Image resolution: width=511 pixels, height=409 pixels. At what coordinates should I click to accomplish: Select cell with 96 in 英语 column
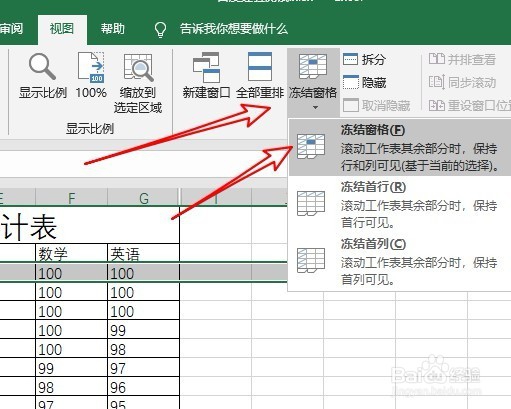[x=144, y=386]
